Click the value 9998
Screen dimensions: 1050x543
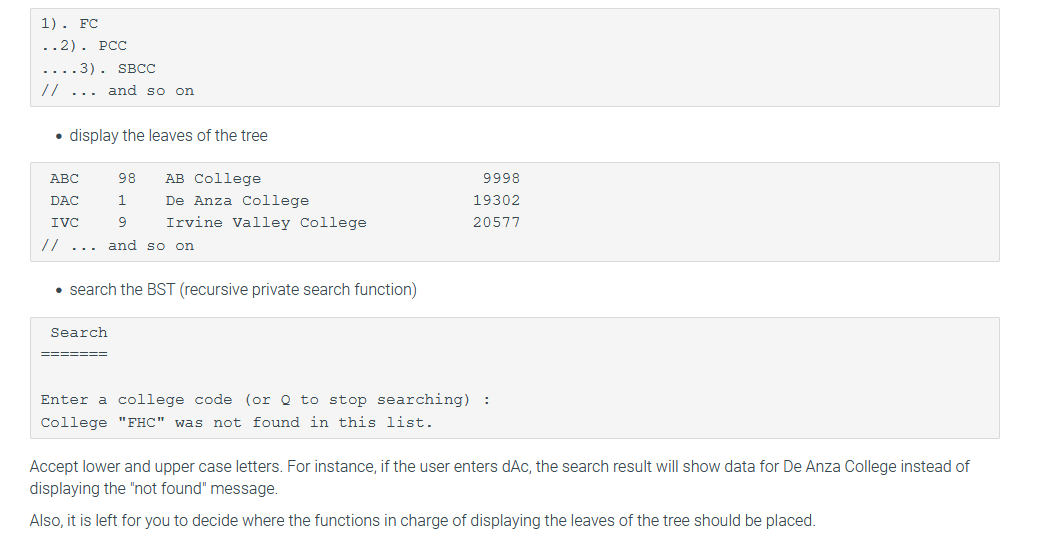[501, 179]
